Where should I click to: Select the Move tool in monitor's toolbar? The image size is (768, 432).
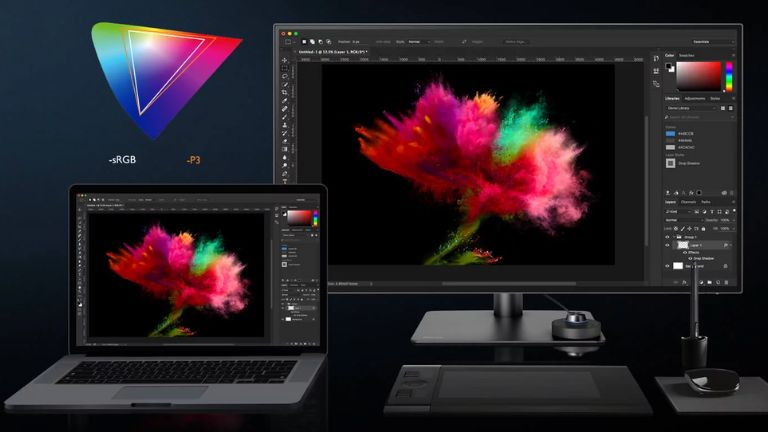click(x=285, y=60)
